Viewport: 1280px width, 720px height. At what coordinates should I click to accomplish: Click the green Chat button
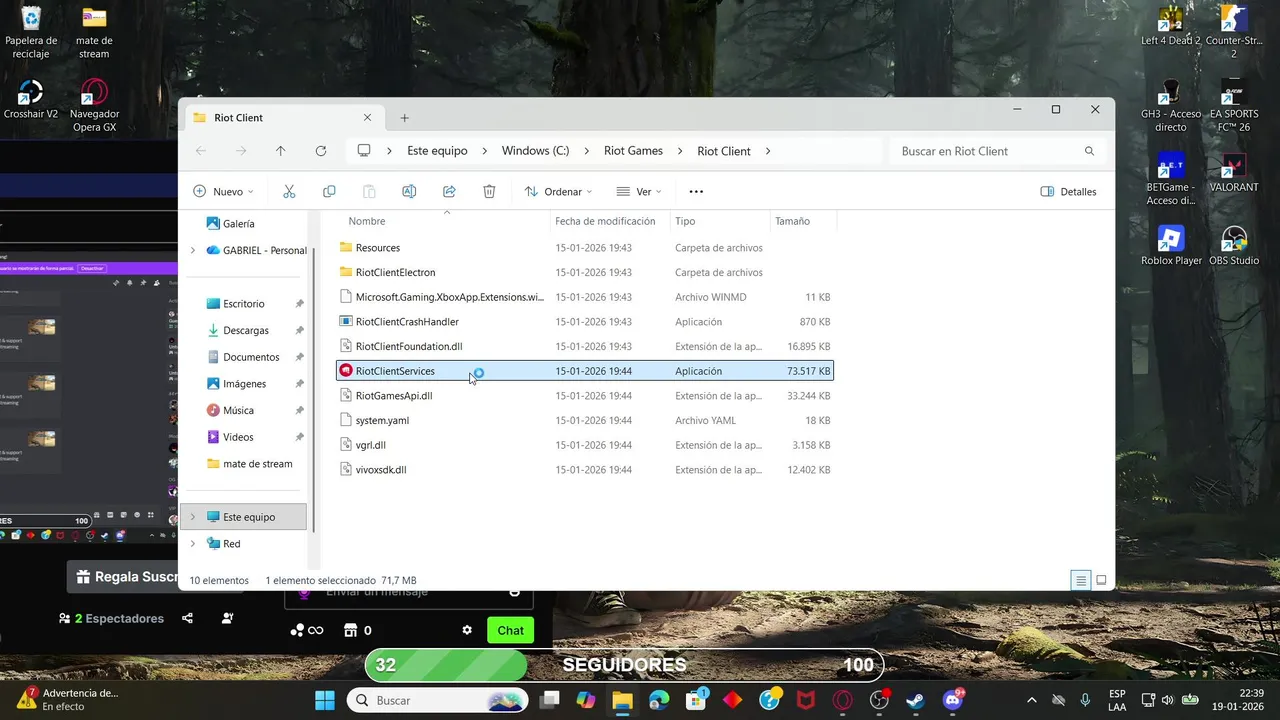(x=510, y=630)
